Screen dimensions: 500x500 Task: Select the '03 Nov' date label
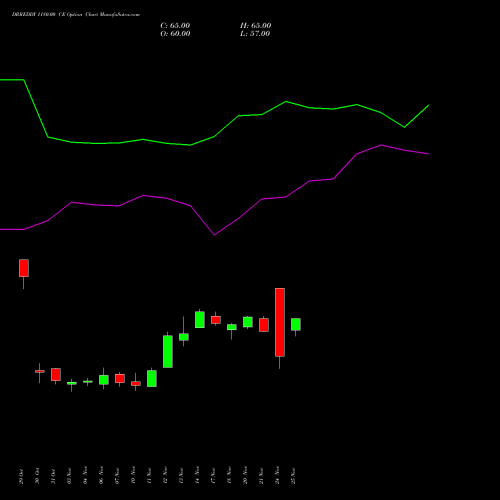coord(69,476)
